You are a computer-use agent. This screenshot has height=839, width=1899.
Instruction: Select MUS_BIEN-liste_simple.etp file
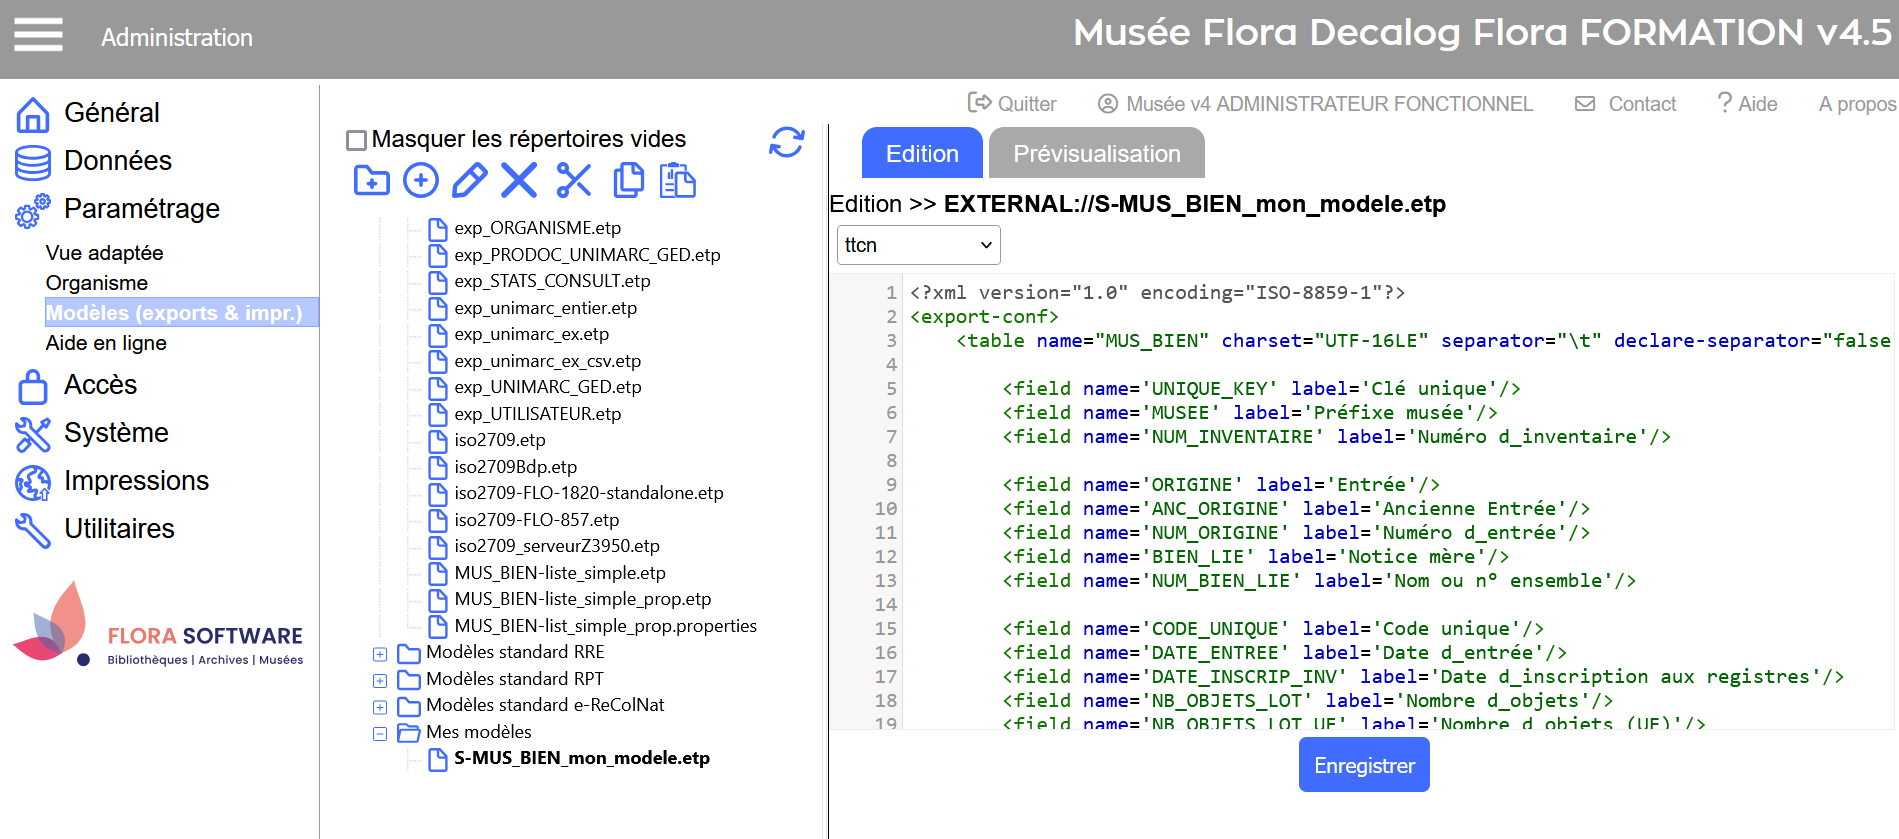click(560, 574)
